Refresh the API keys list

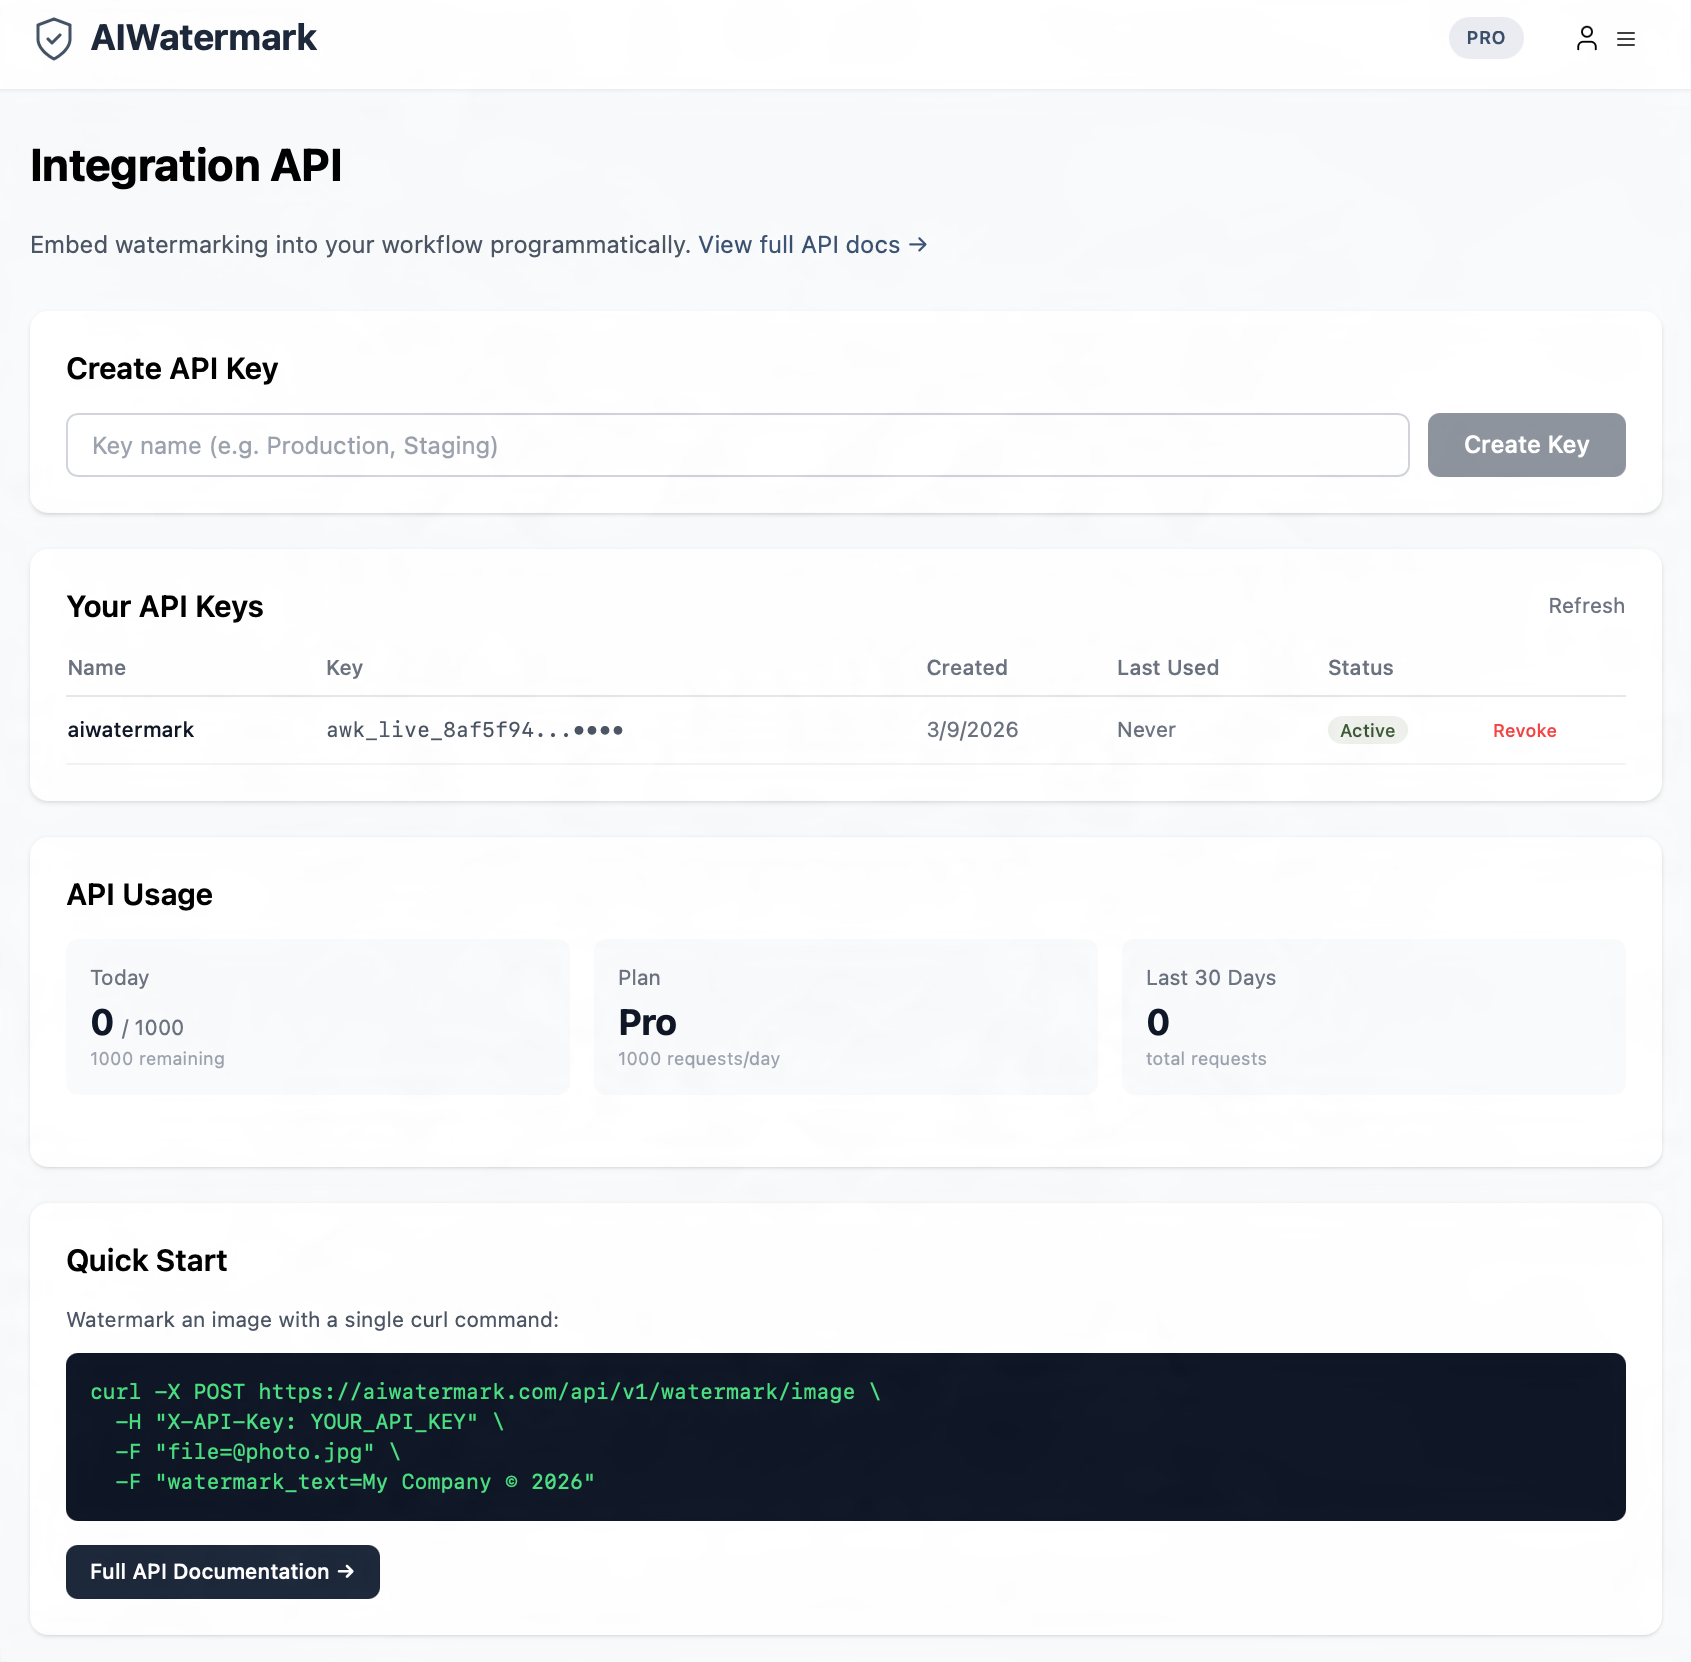(1586, 606)
